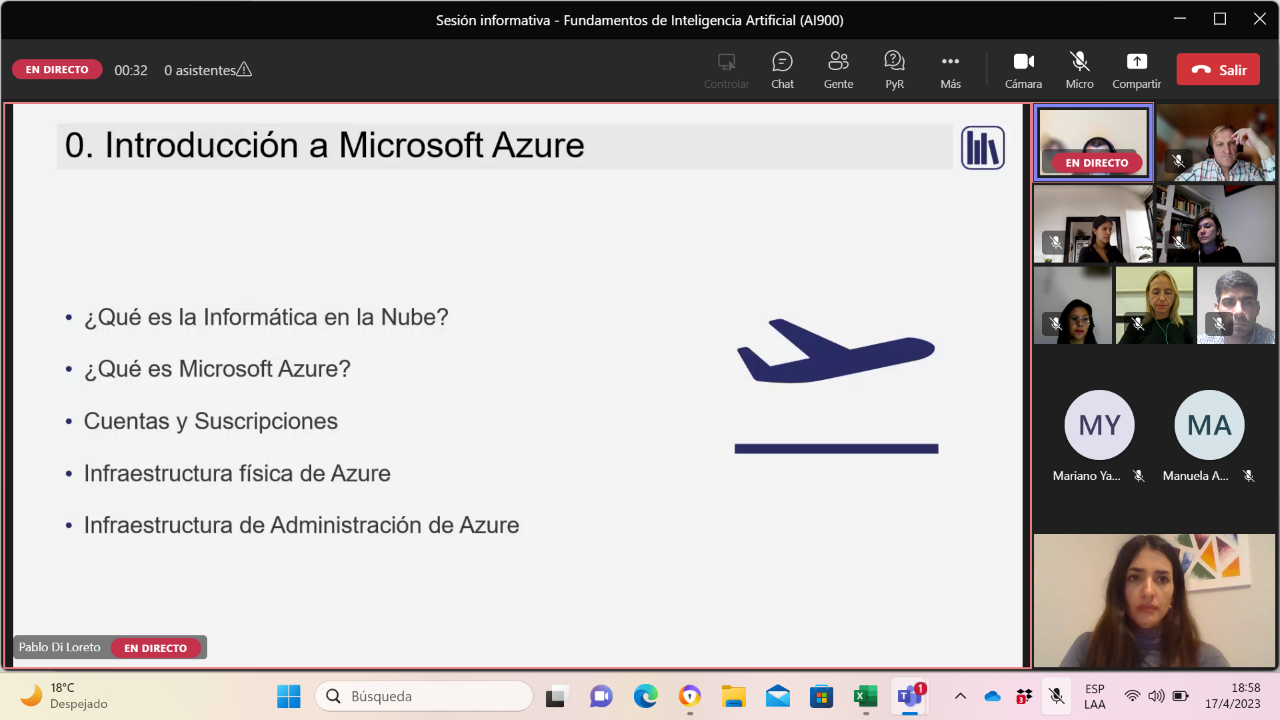Click bullet 'Cuentas y Suscripciones'
This screenshot has width=1280, height=720.
(211, 421)
